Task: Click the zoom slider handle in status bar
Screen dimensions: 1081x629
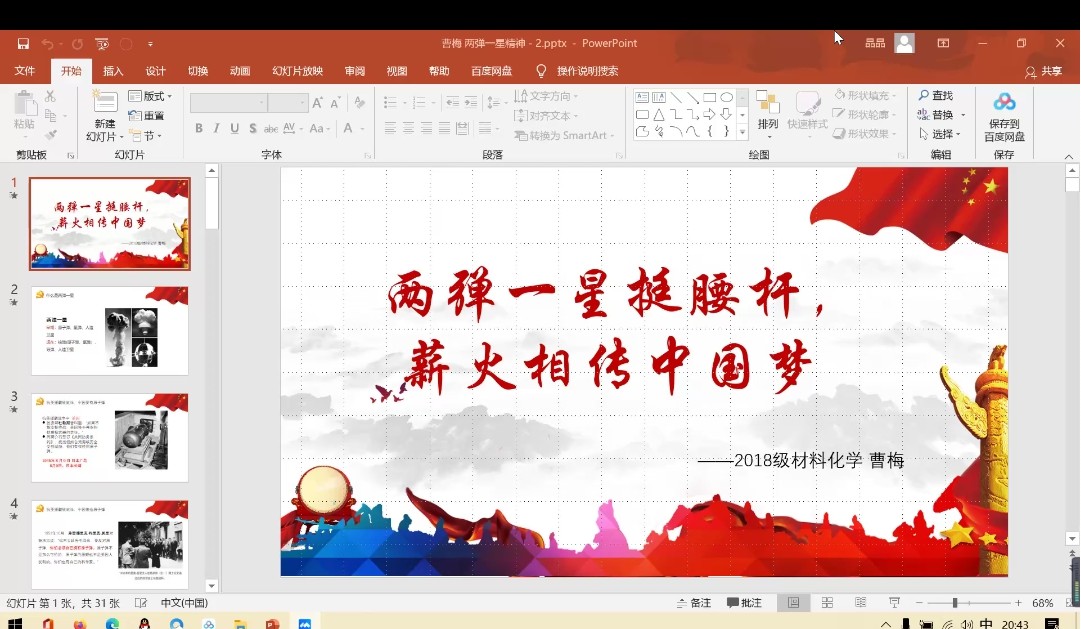Action: click(x=955, y=603)
